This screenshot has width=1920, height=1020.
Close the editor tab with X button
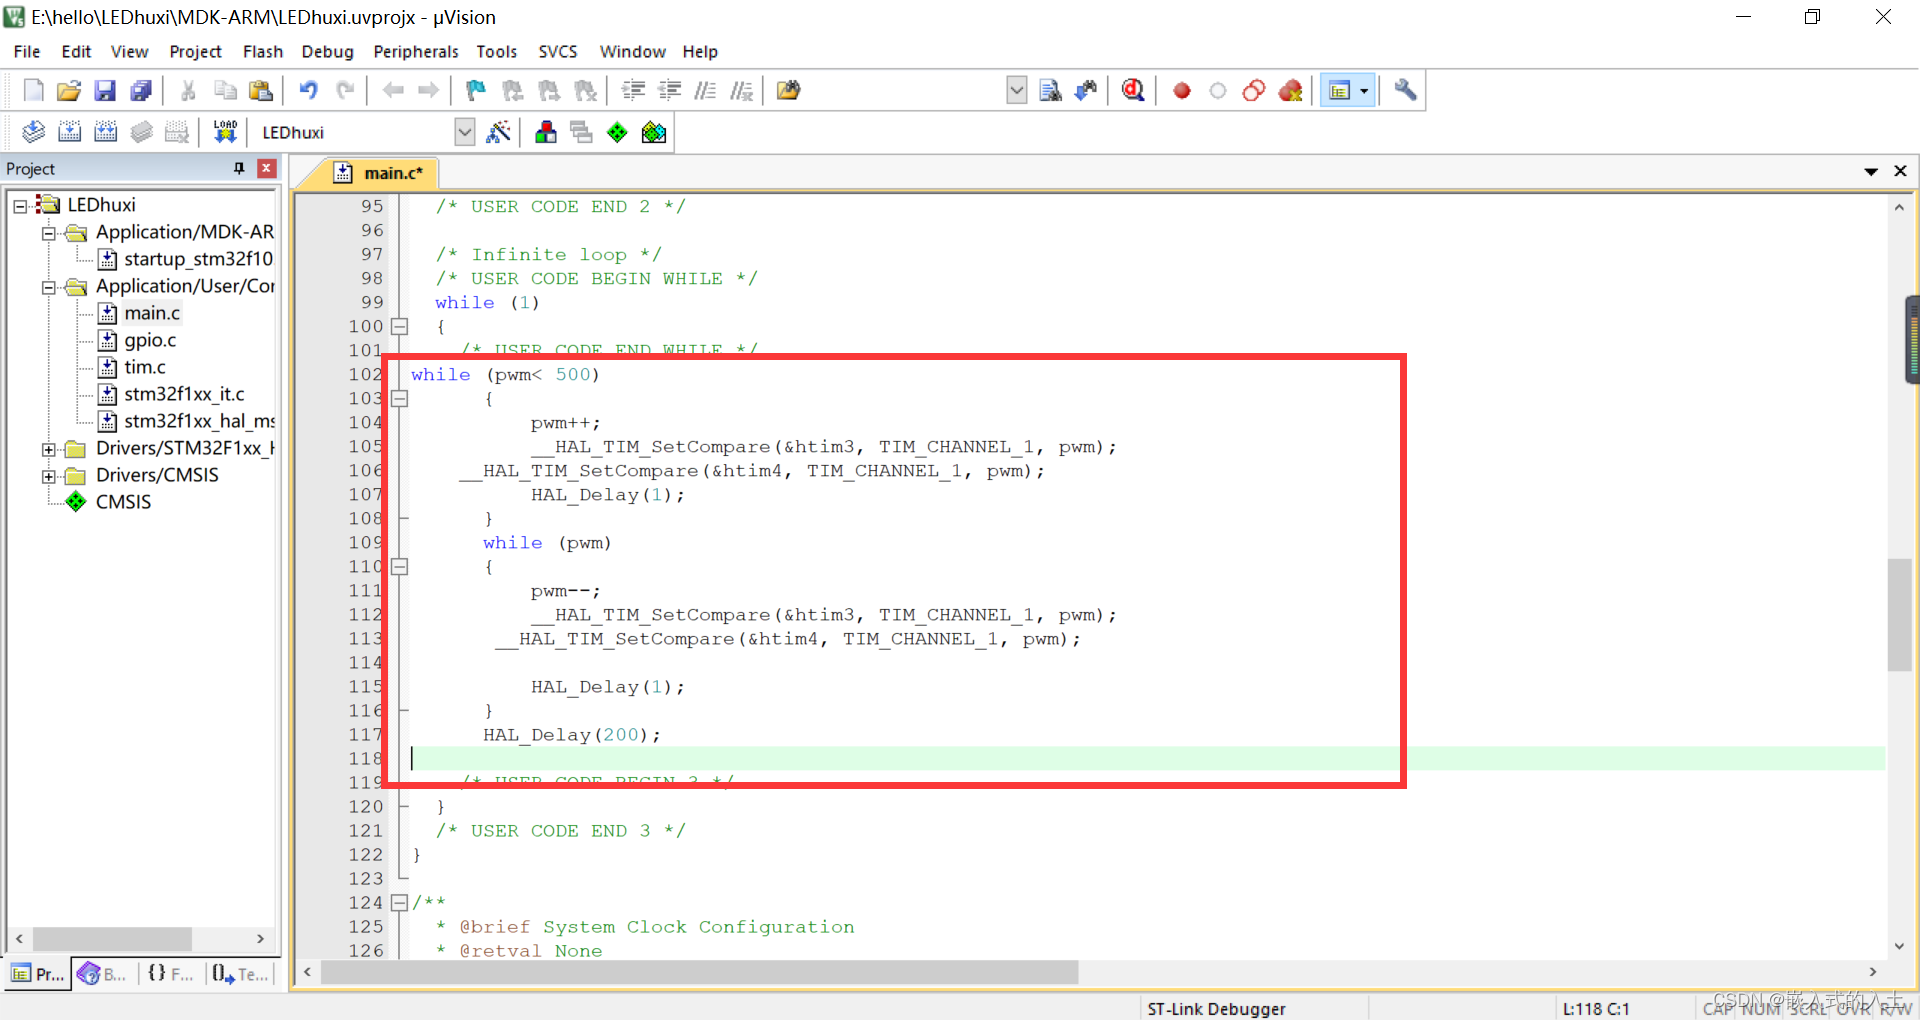(x=1900, y=171)
